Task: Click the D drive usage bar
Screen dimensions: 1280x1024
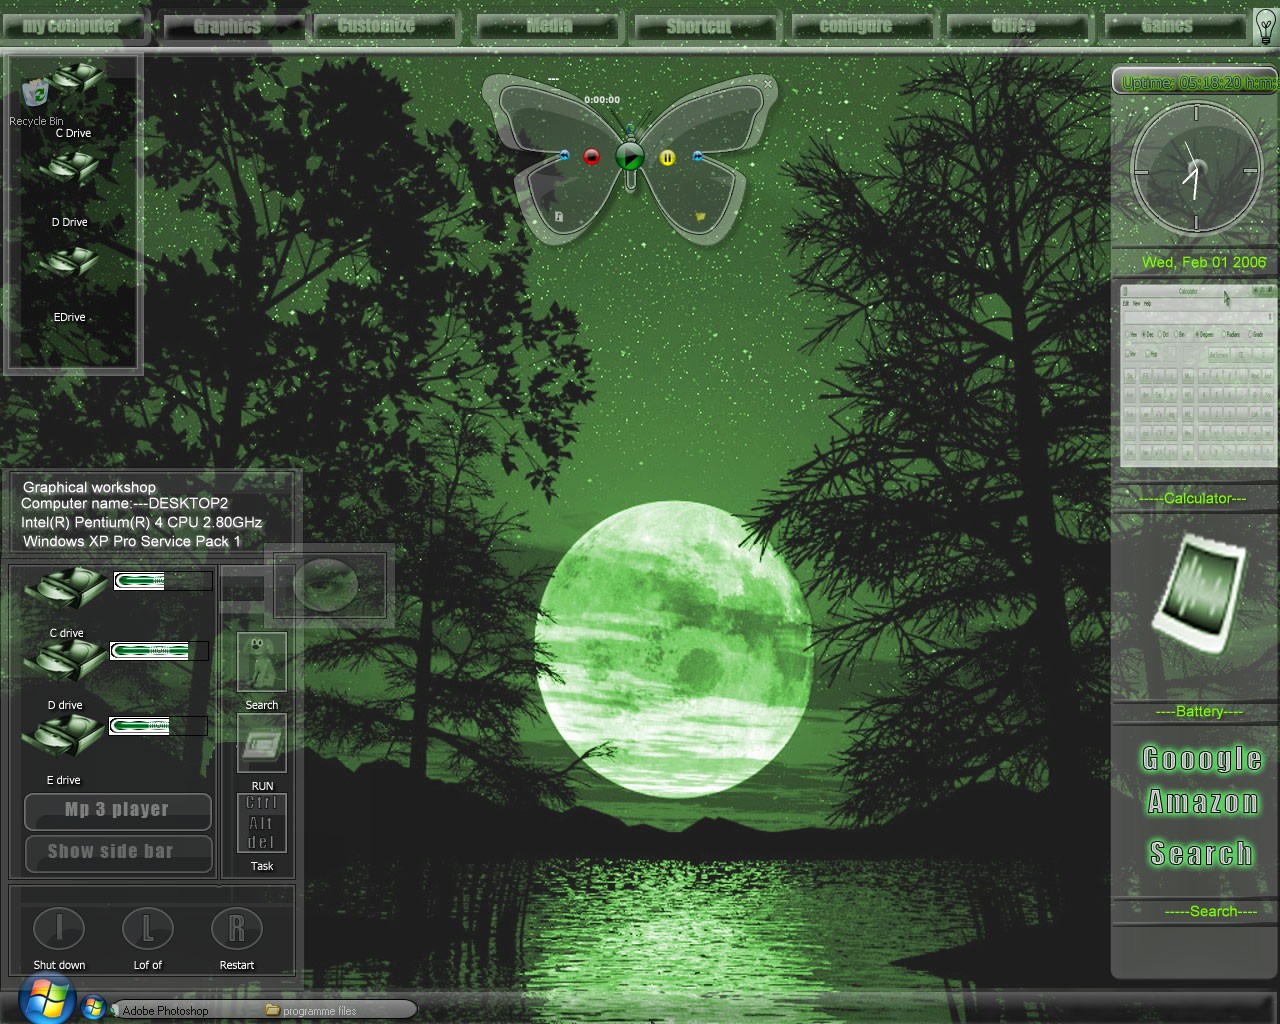Action: coord(158,651)
